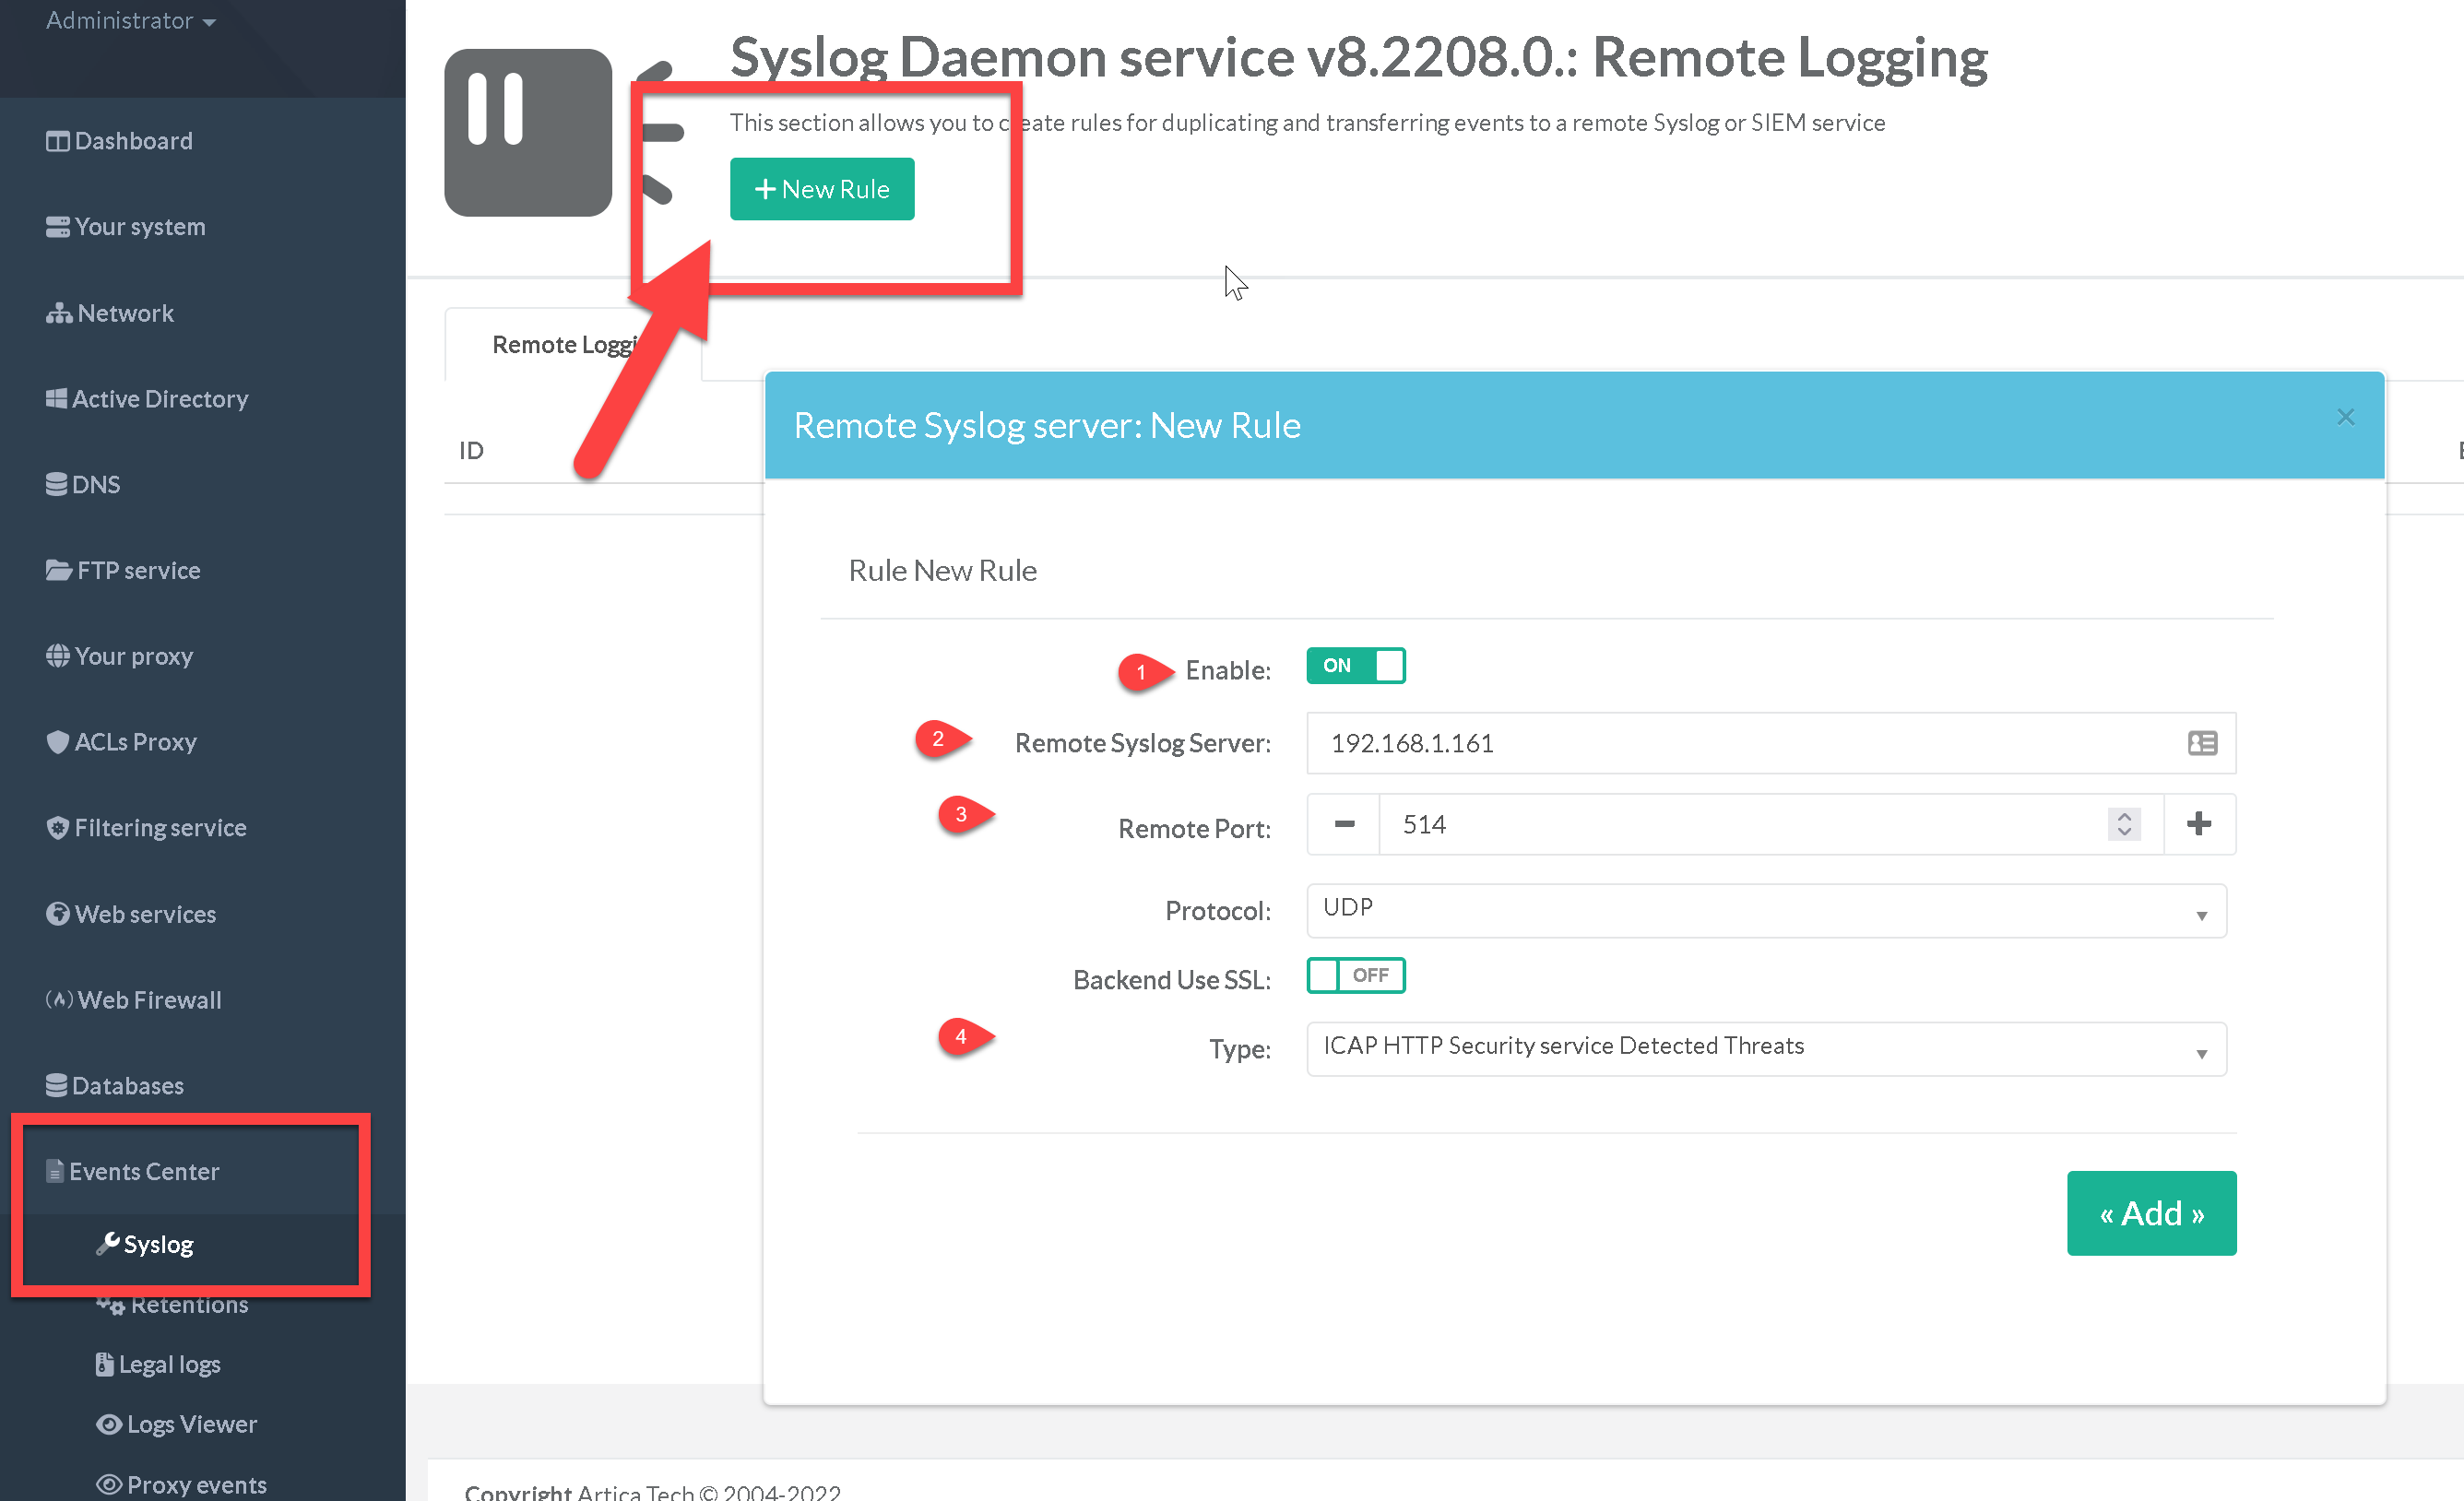
Task: Click the New Rule button
Action: (821, 189)
